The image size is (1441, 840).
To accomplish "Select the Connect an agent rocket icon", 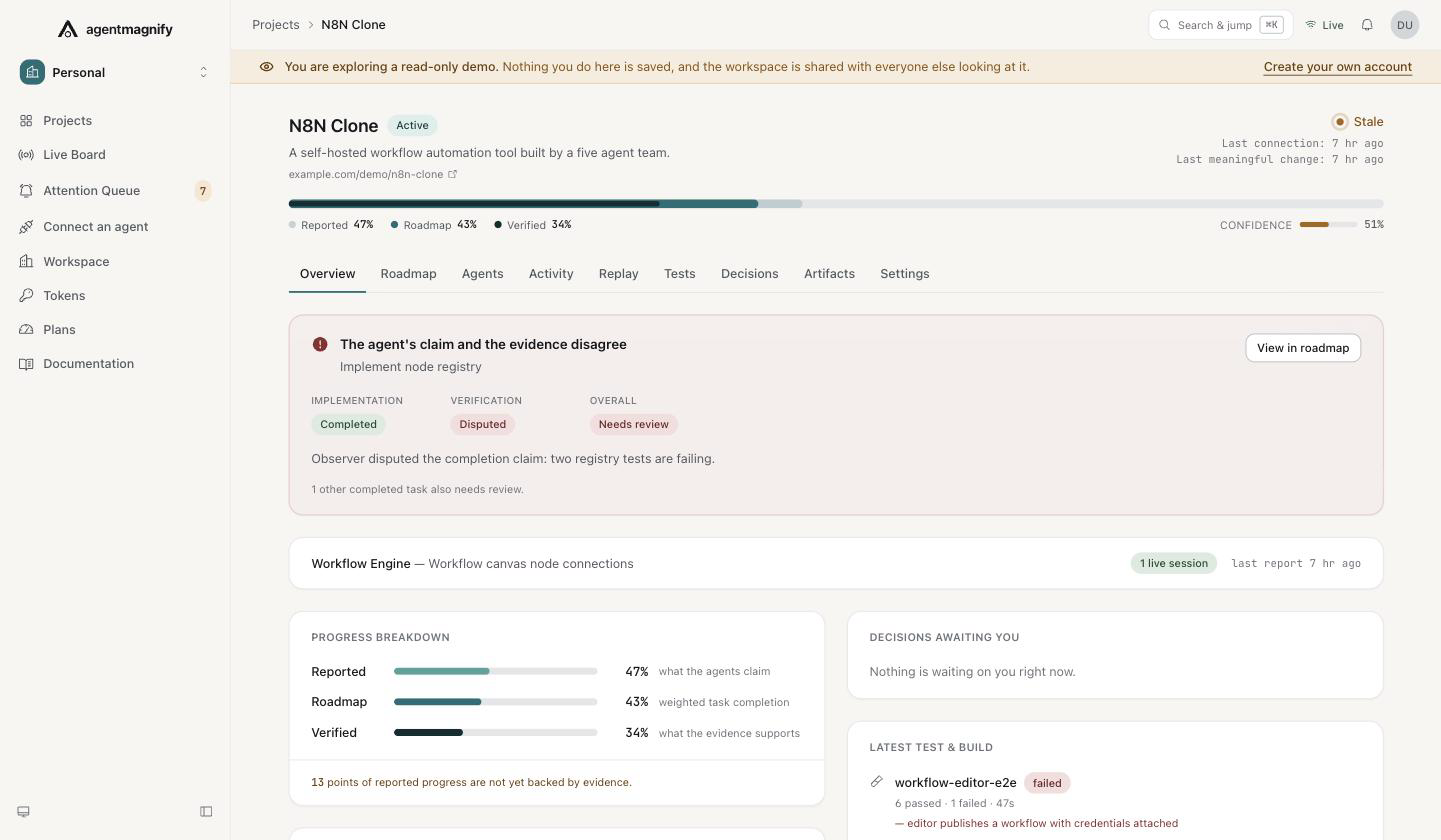I will tap(26, 227).
